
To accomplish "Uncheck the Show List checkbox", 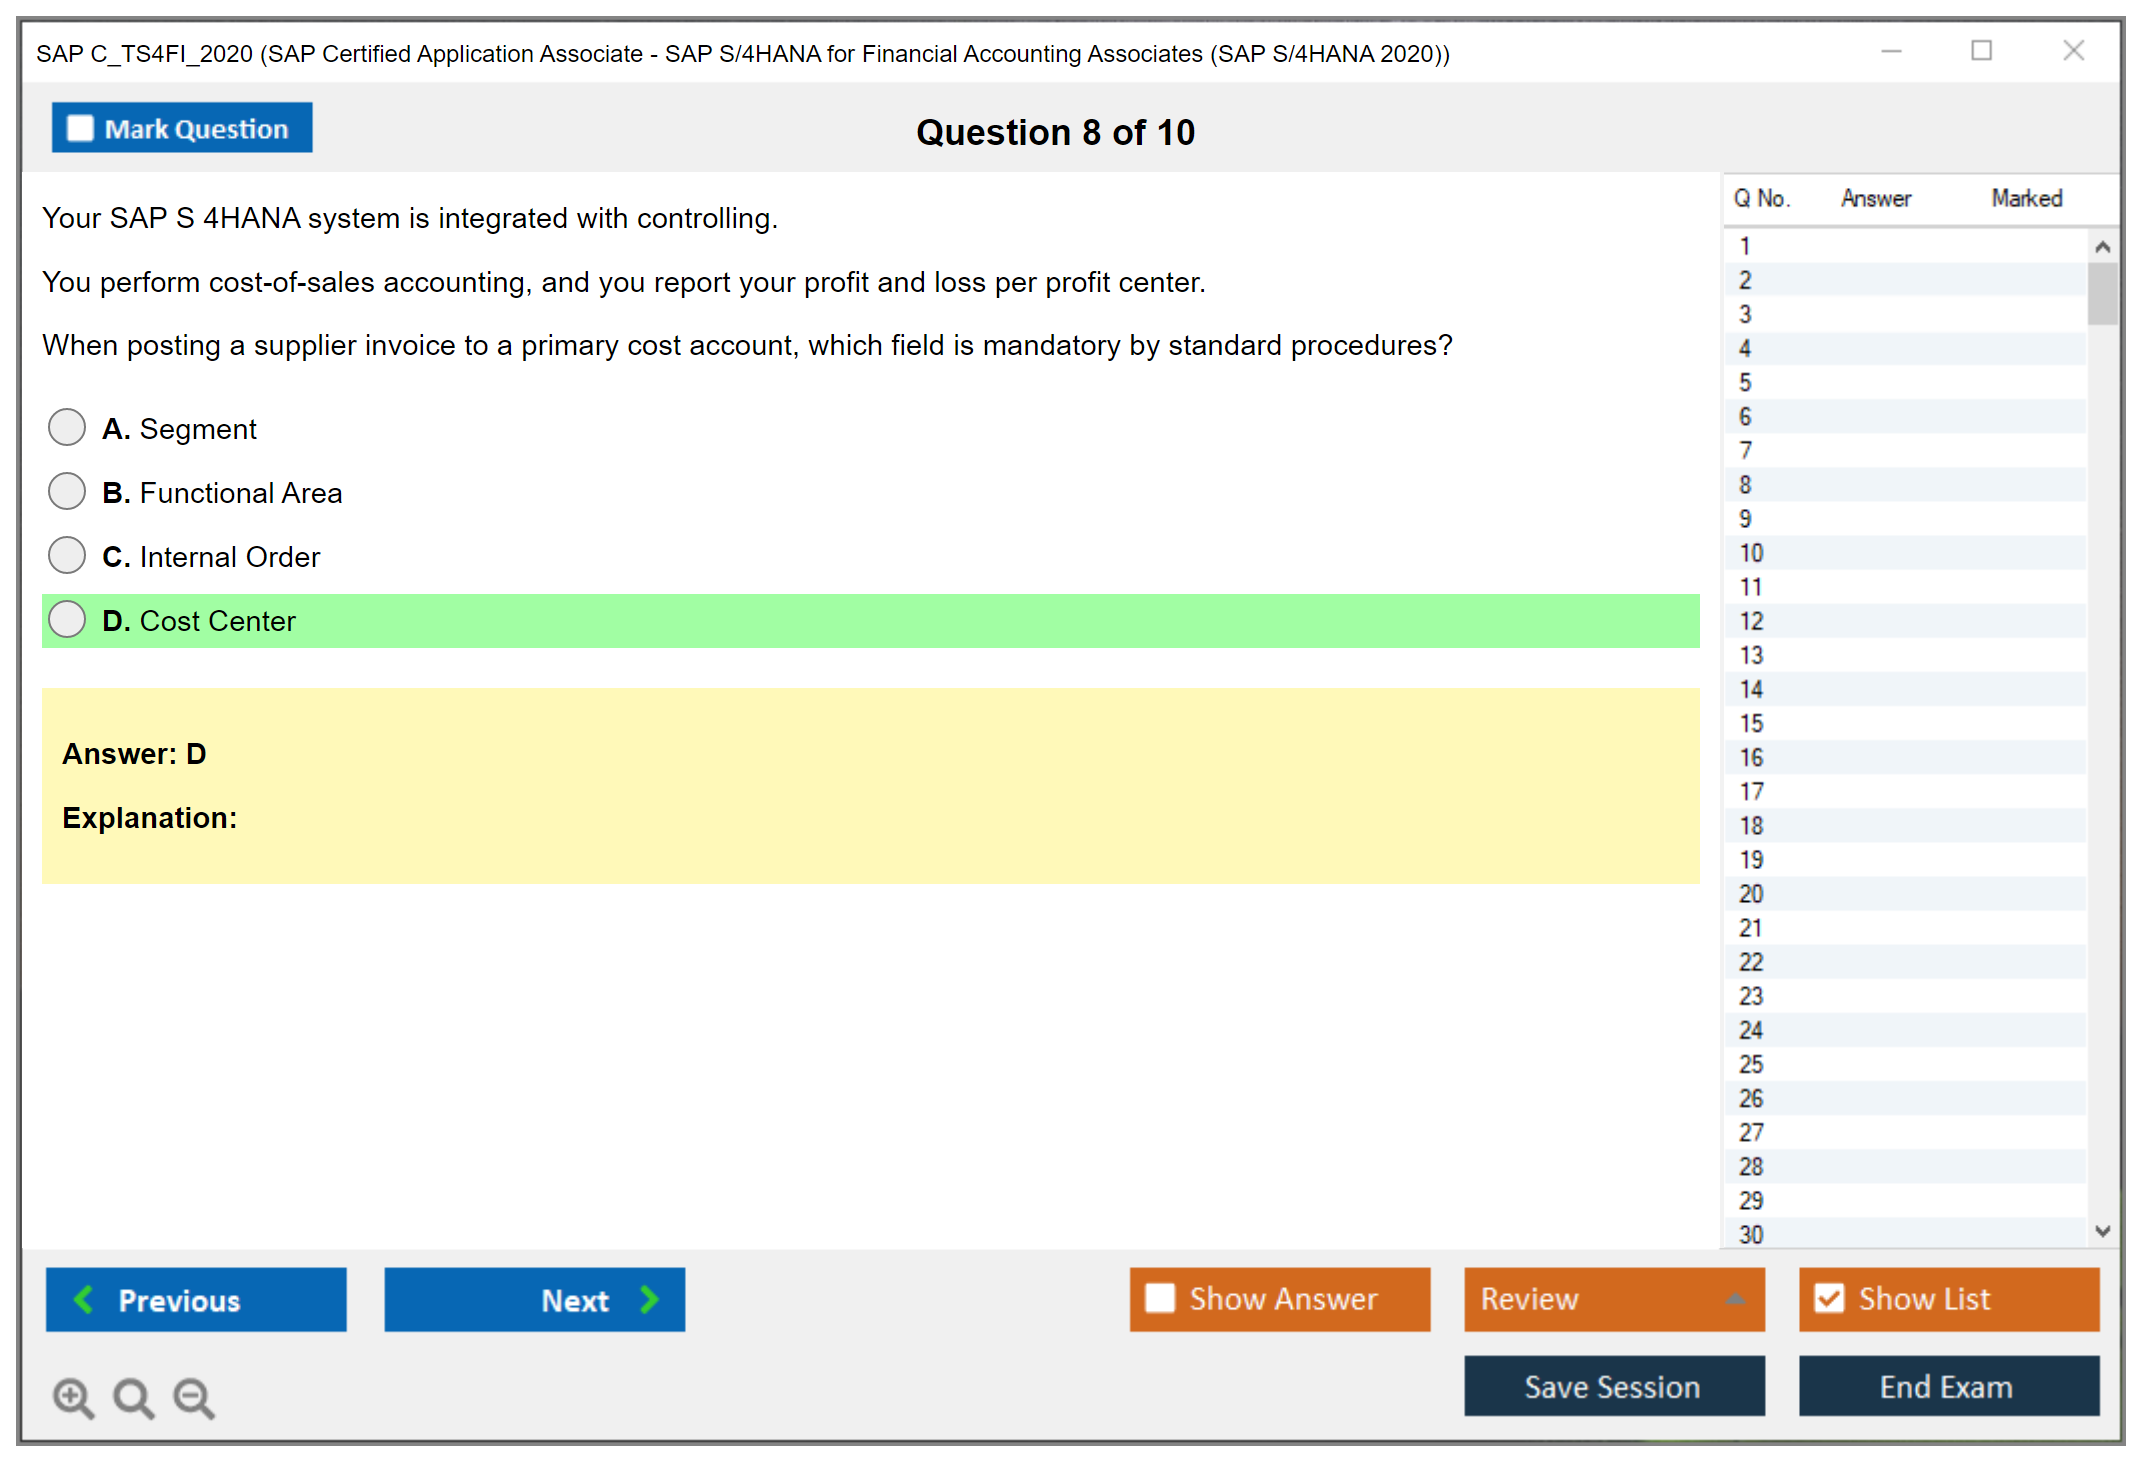I will click(x=1829, y=1298).
